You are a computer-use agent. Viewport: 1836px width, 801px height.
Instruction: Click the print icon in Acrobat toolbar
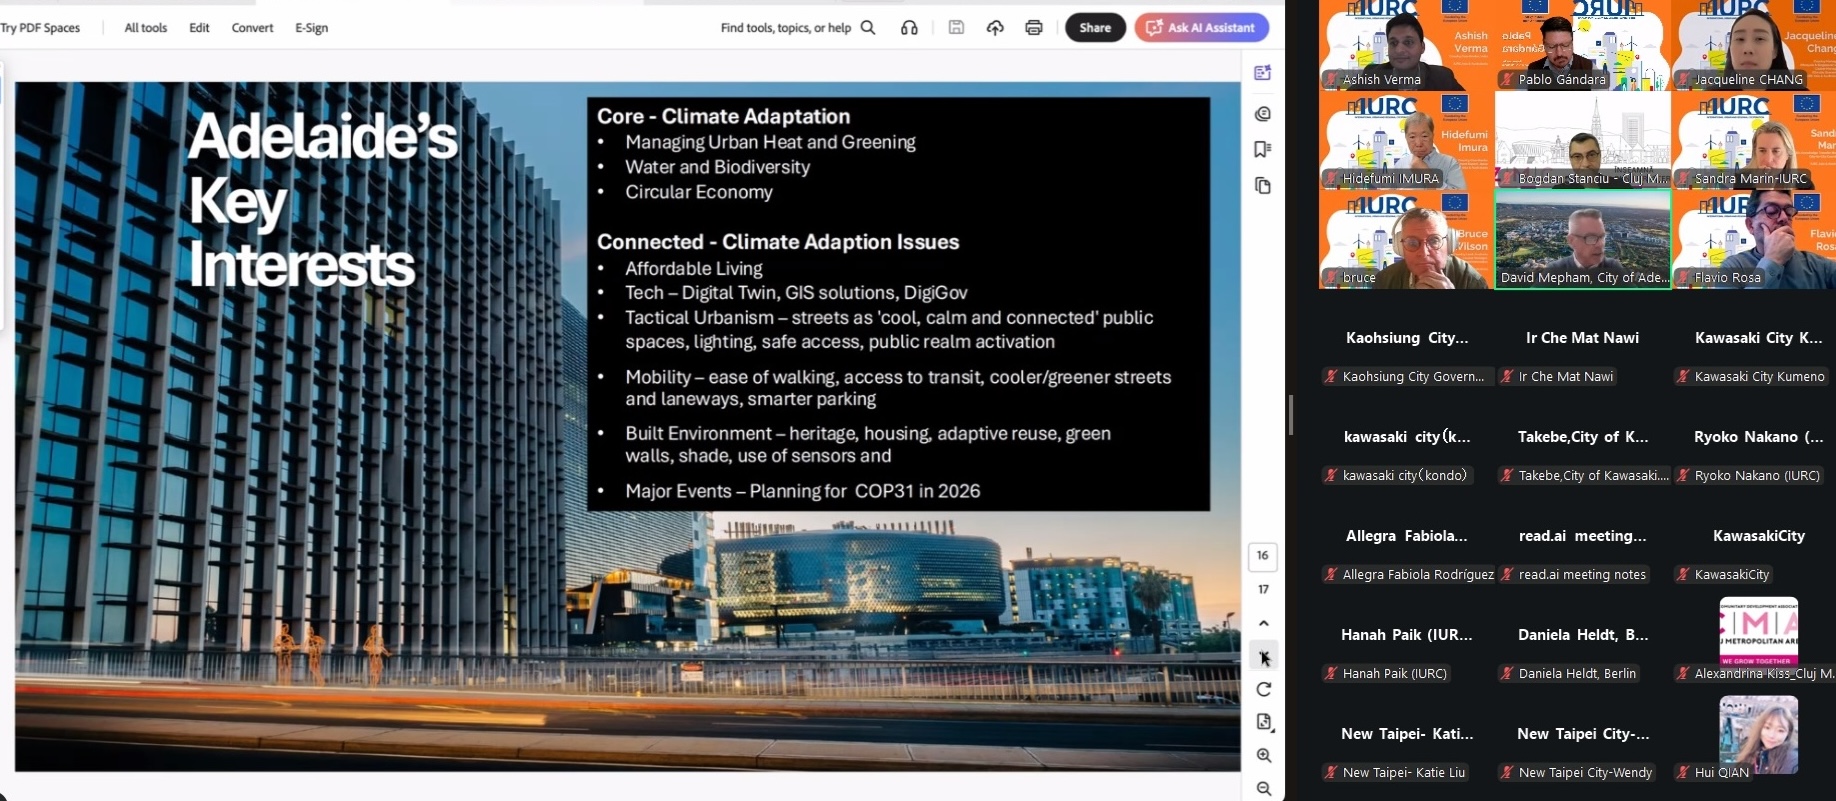pos(1034,28)
